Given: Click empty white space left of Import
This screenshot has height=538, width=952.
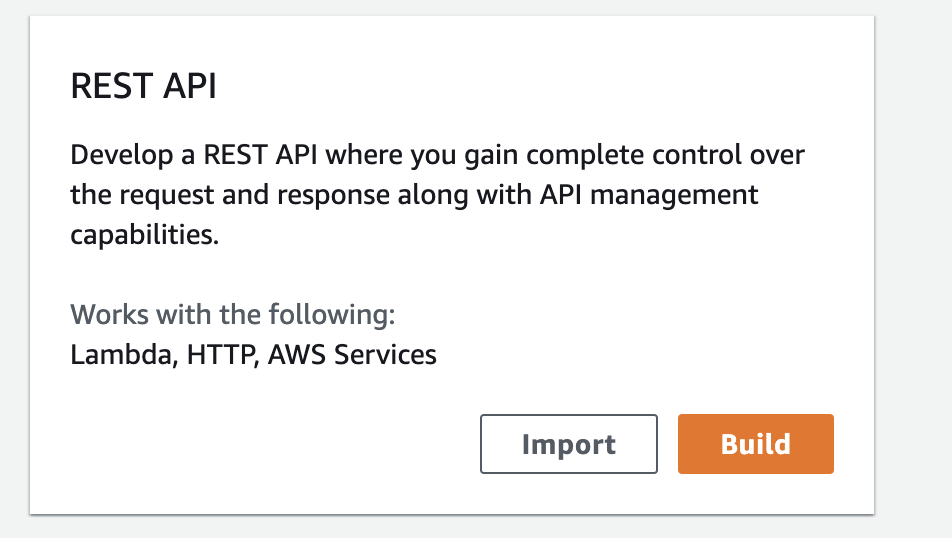Looking at the screenshot, I should [x=273, y=444].
